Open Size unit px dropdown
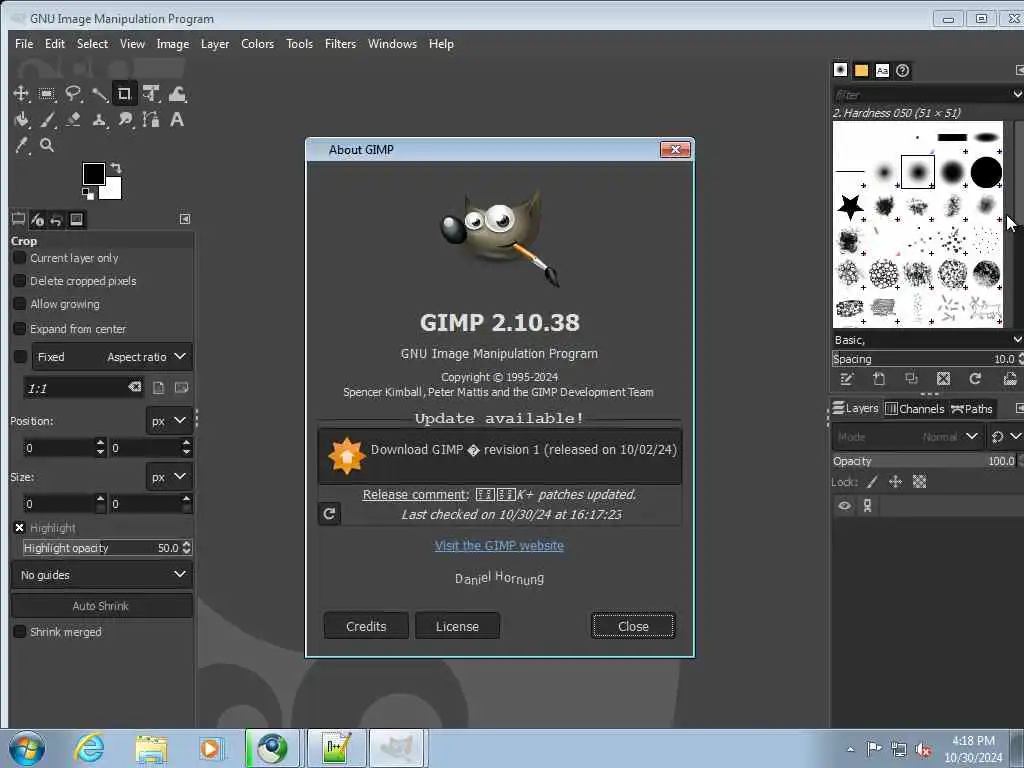The height and width of the screenshot is (768, 1024). [x=168, y=477]
